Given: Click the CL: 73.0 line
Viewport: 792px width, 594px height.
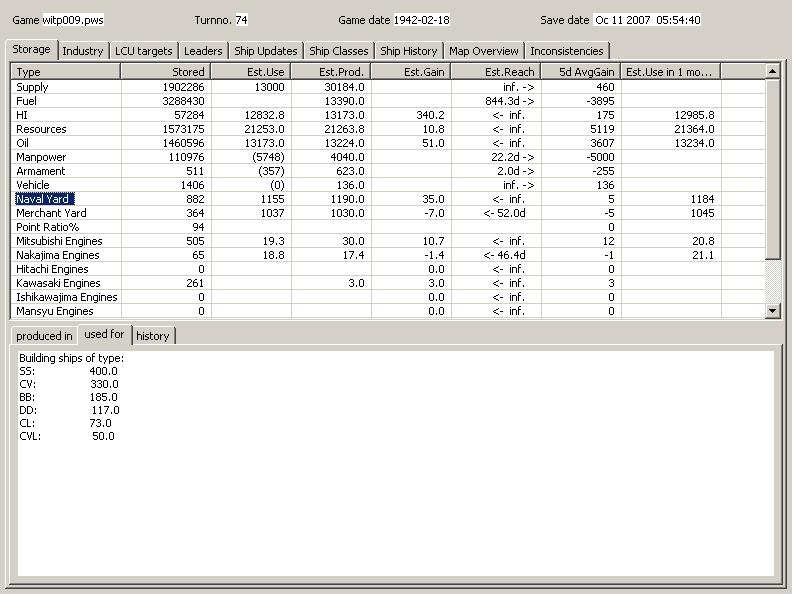Looking at the screenshot, I should (65, 423).
